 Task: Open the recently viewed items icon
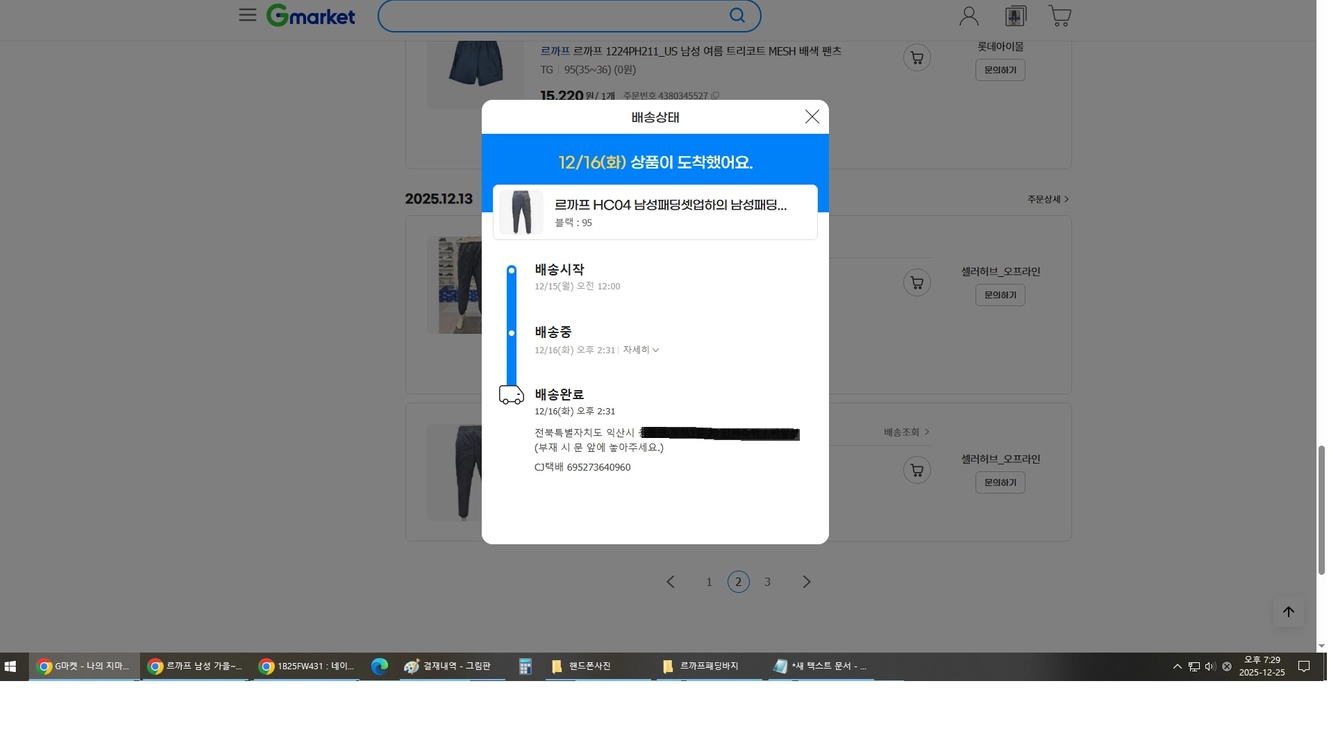(1015, 16)
